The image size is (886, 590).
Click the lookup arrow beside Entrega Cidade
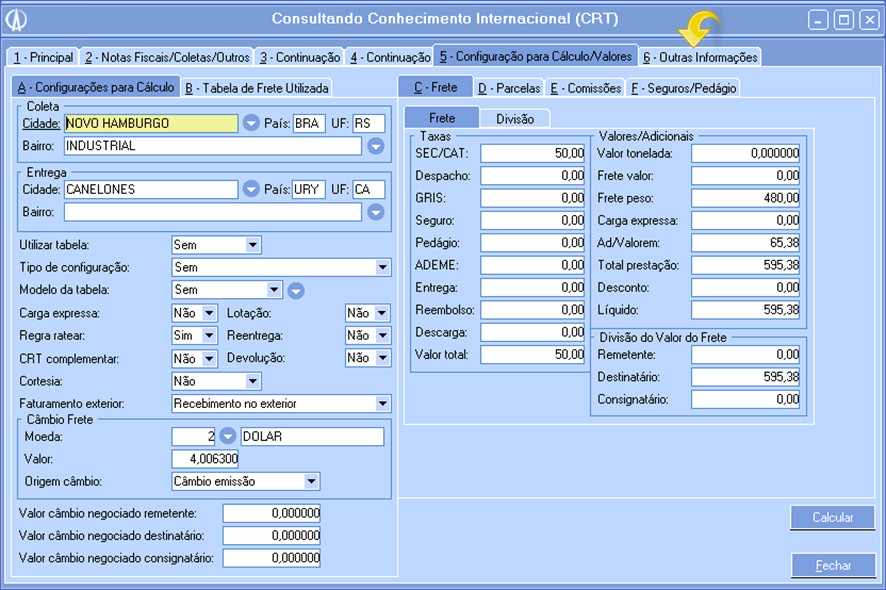(x=251, y=189)
